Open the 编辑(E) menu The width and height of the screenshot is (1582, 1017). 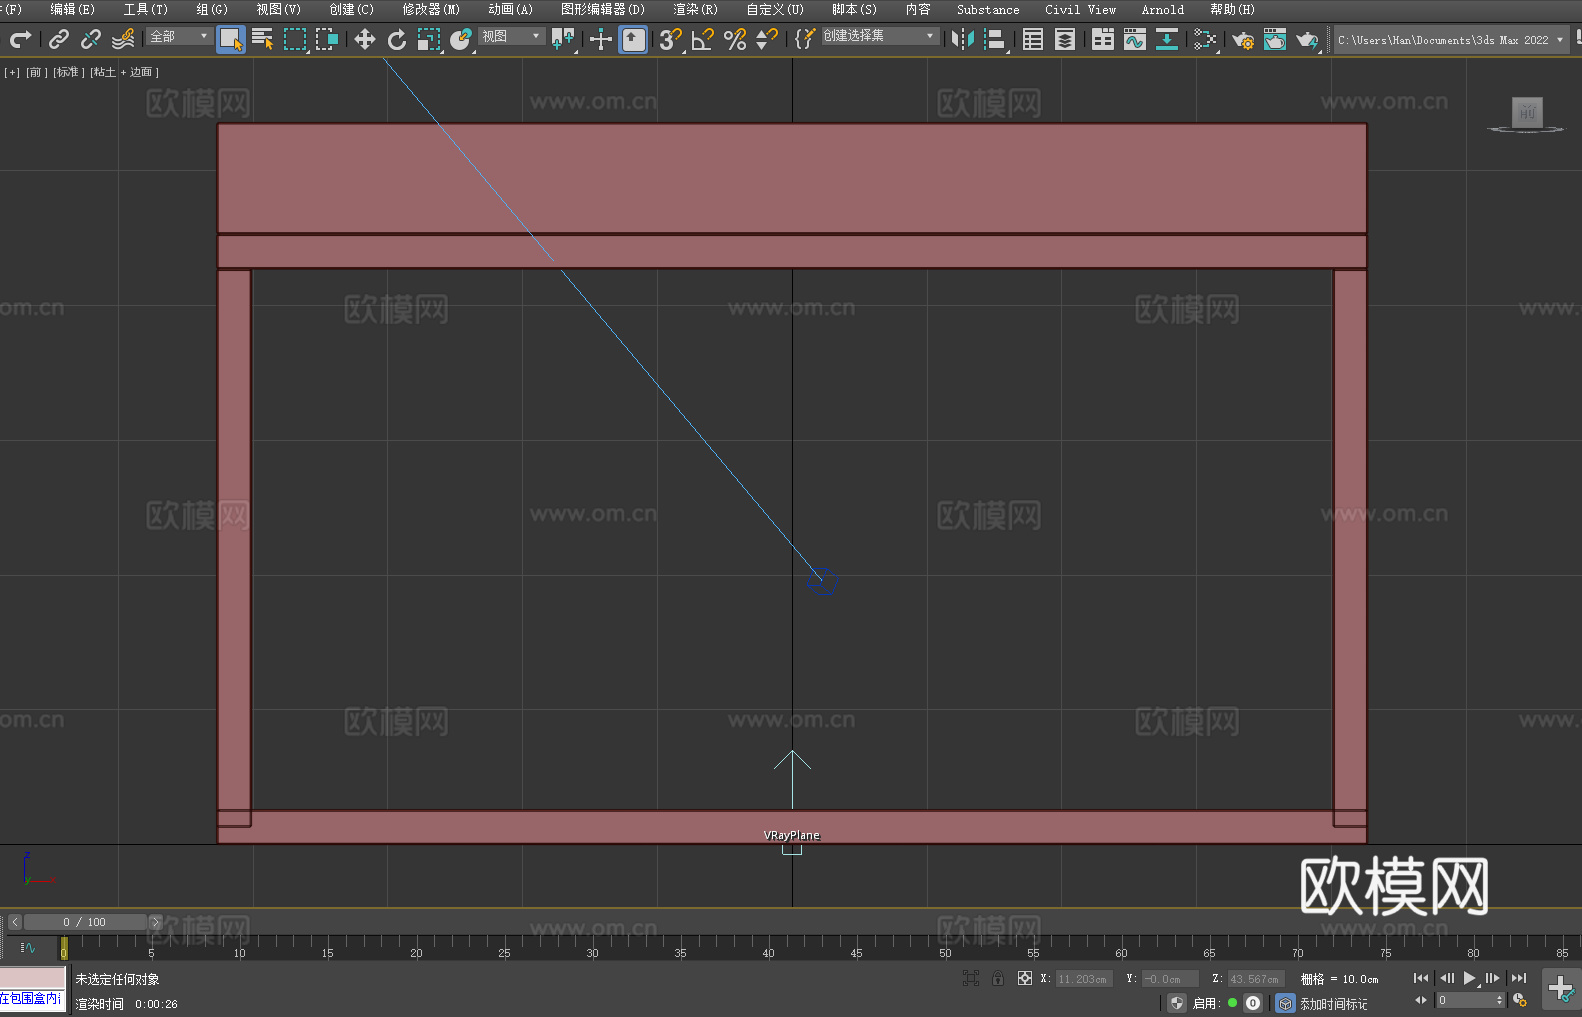pyautogui.click(x=72, y=9)
